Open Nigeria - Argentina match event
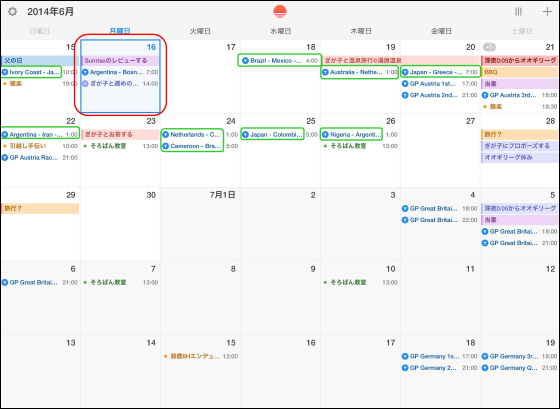 (351, 134)
